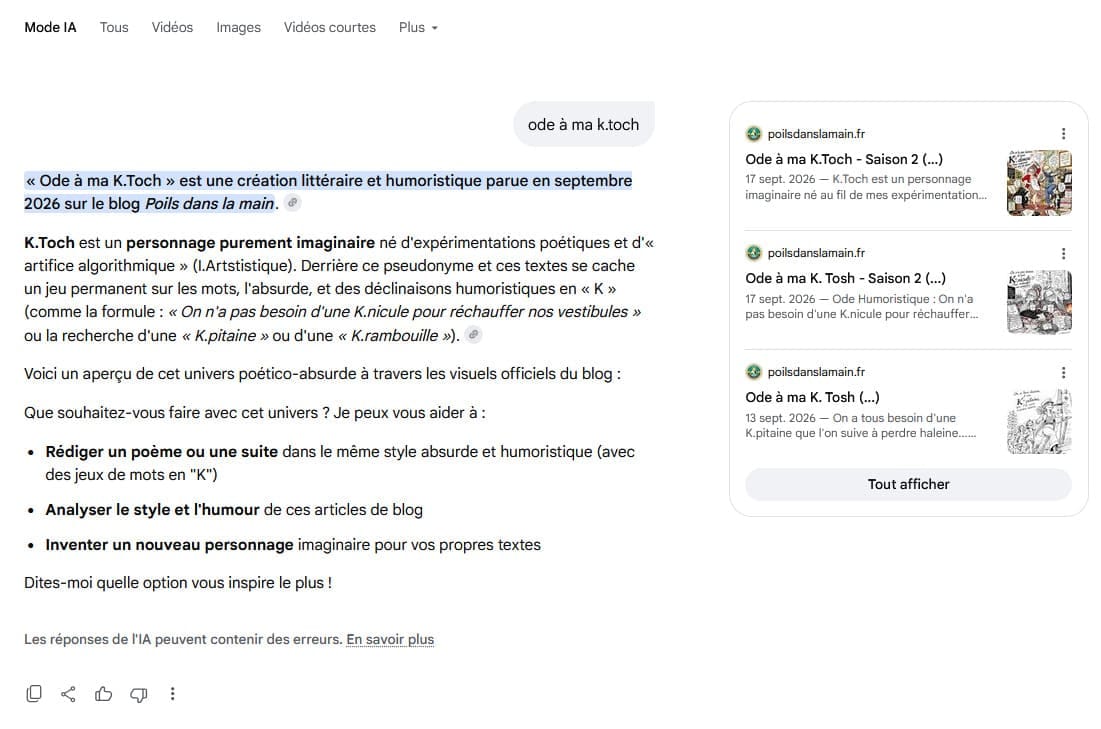Open options menu for second poilsdanslamain.fr result
The width and height of the screenshot is (1101, 729).
[1063, 253]
